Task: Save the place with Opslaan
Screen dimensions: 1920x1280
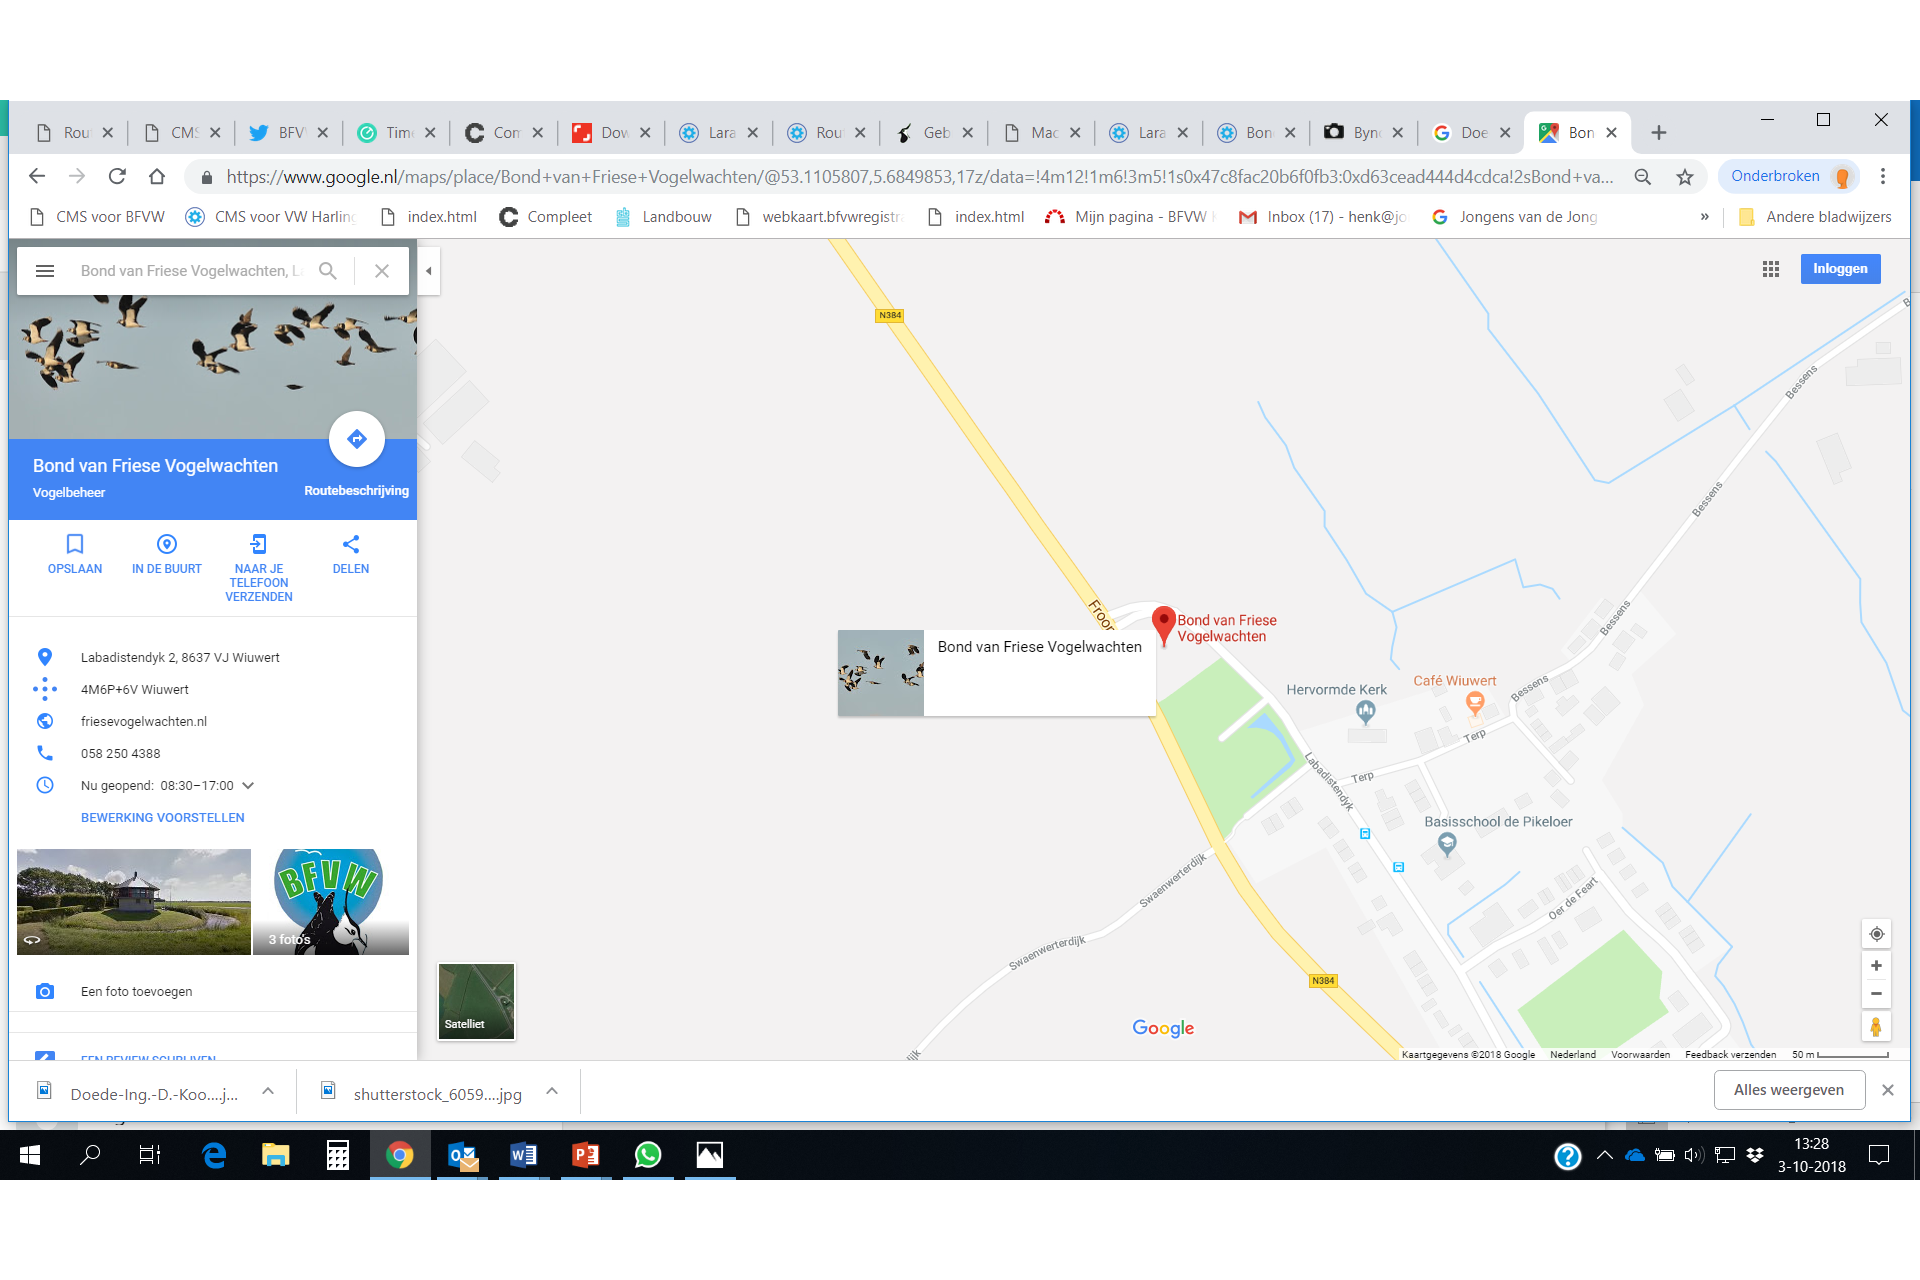Action: click(75, 555)
